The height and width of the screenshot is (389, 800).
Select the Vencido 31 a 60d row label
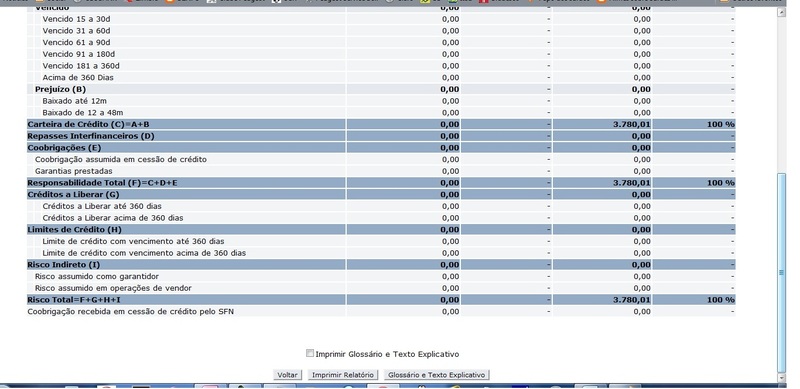77,31
